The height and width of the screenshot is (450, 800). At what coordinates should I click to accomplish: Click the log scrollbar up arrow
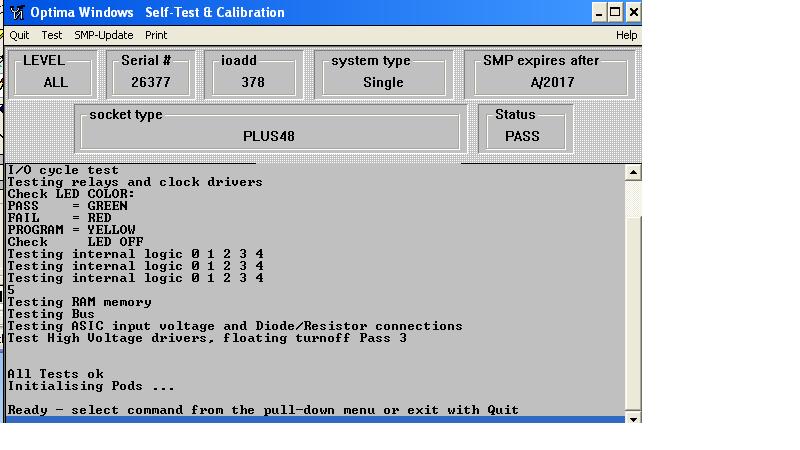pyautogui.click(x=633, y=172)
